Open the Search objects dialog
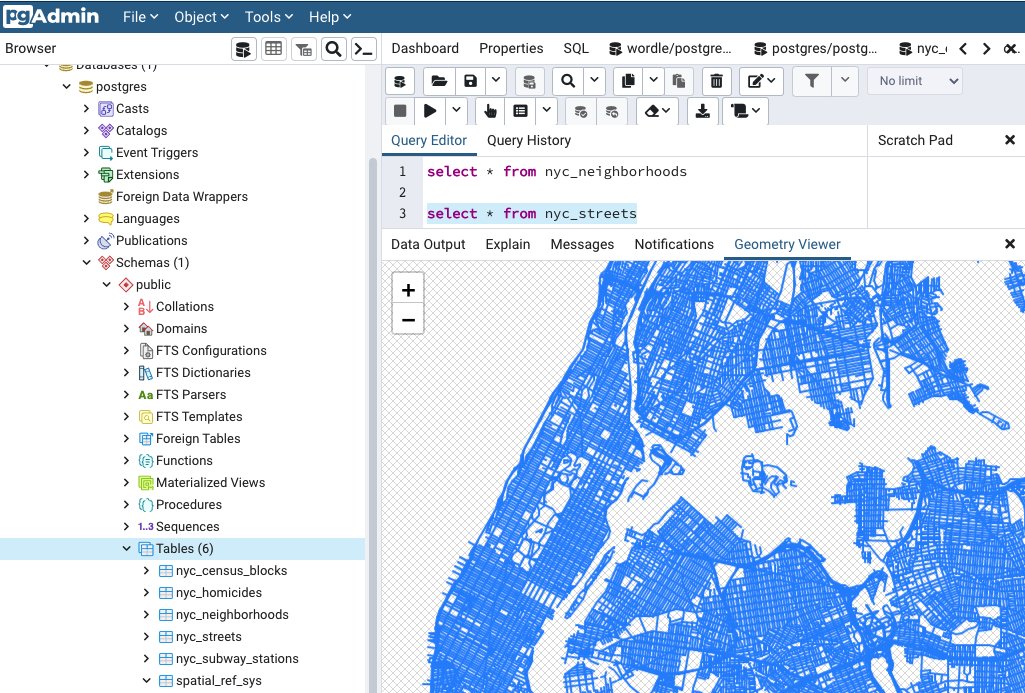Screen dimensions: 1025x693 [x=332, y=48]
